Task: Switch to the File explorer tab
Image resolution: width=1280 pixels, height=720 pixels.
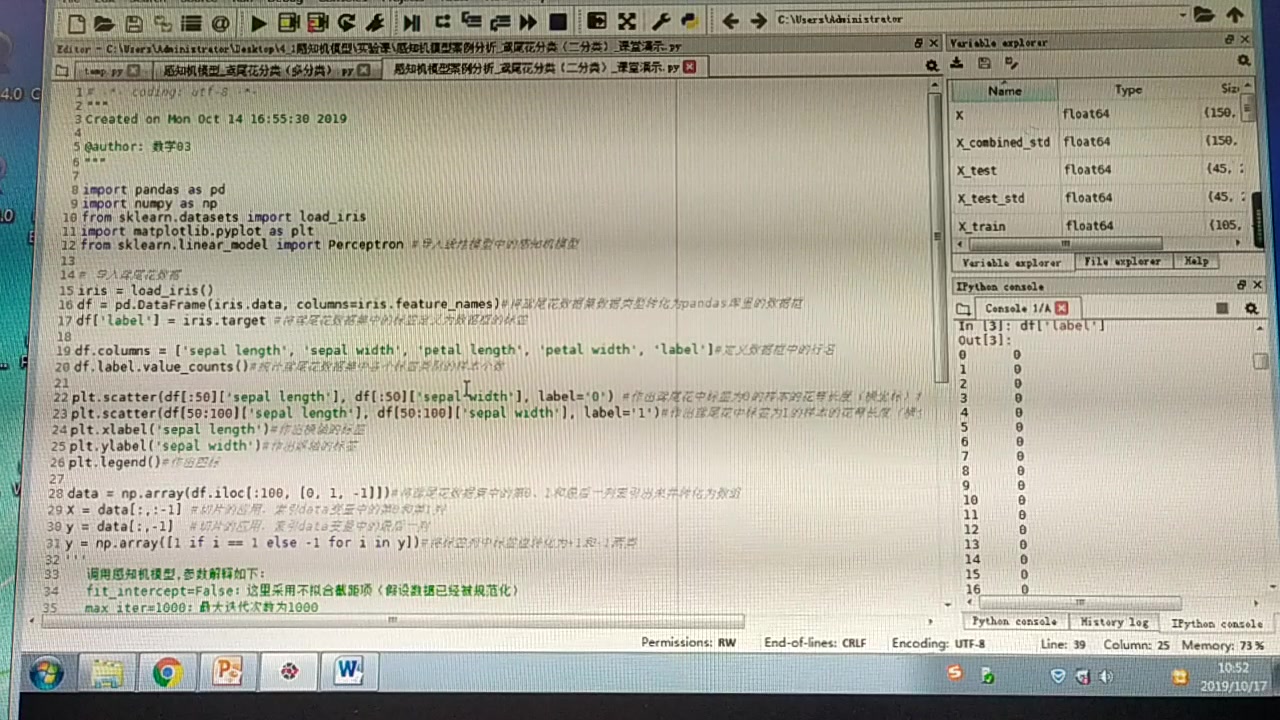Action: tap(1122, 261)
